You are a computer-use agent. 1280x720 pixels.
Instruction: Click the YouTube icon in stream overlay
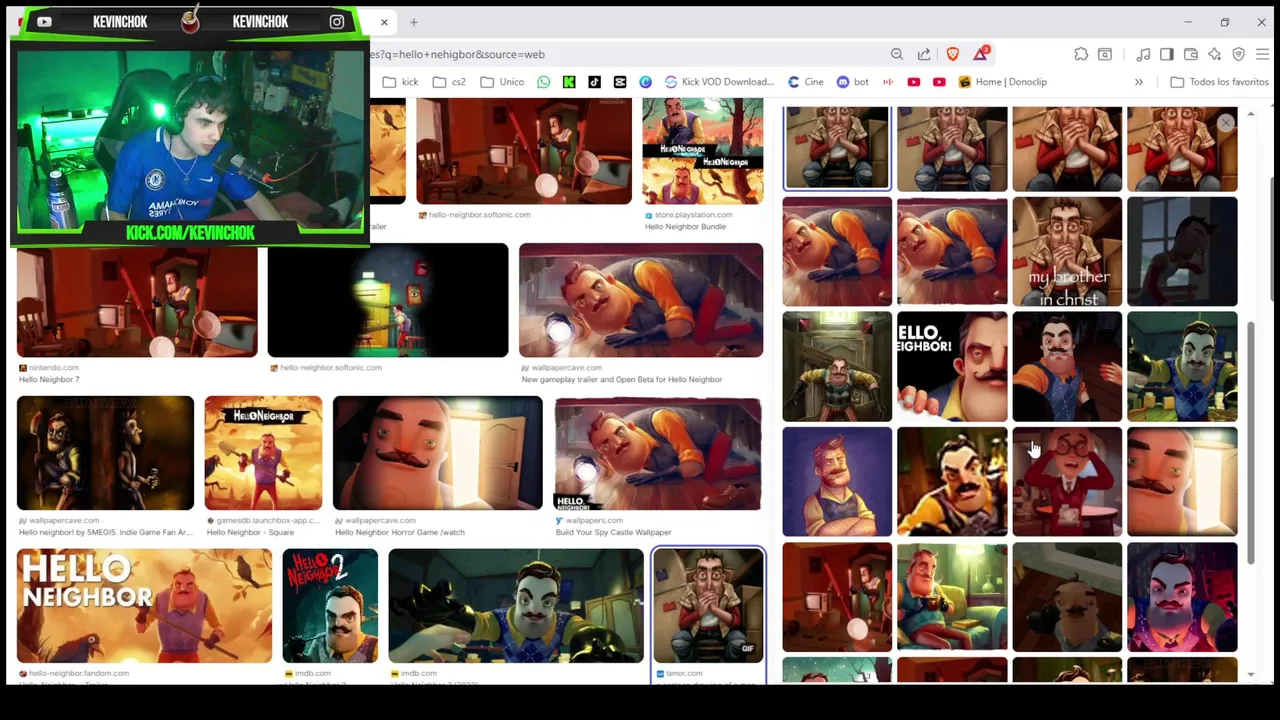click(44, 21)
